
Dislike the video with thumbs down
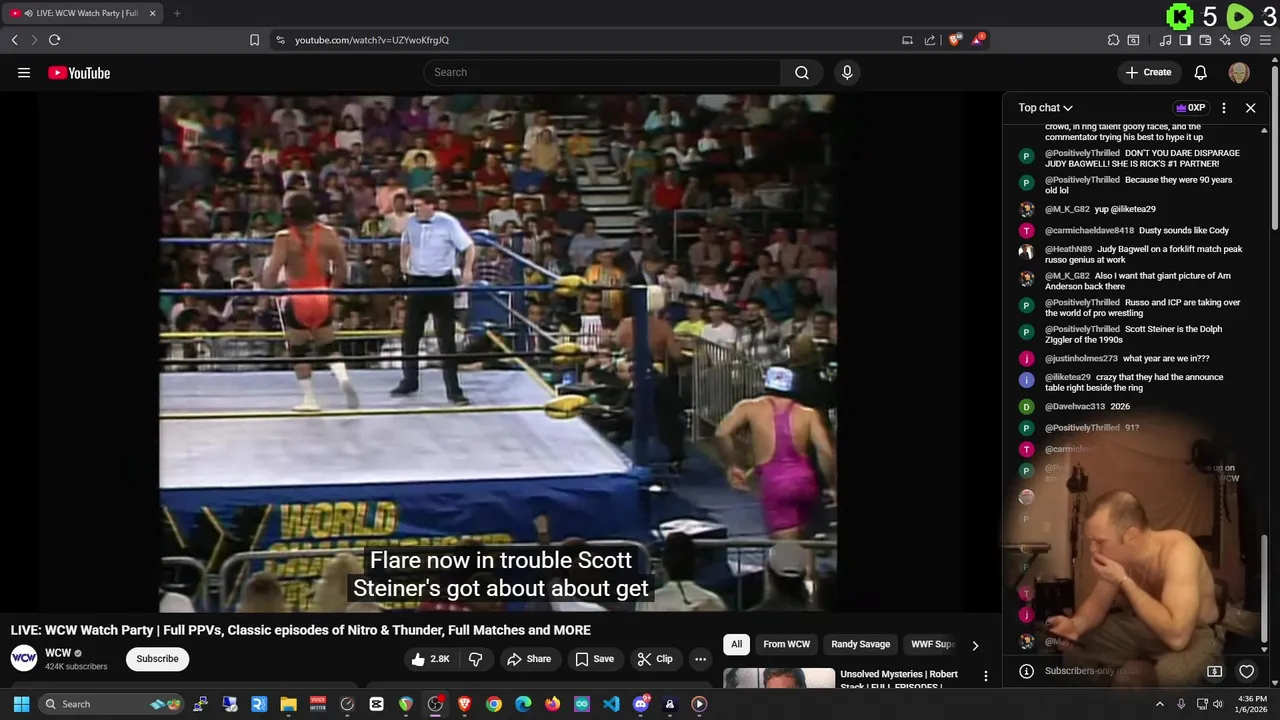pos(476,659)
